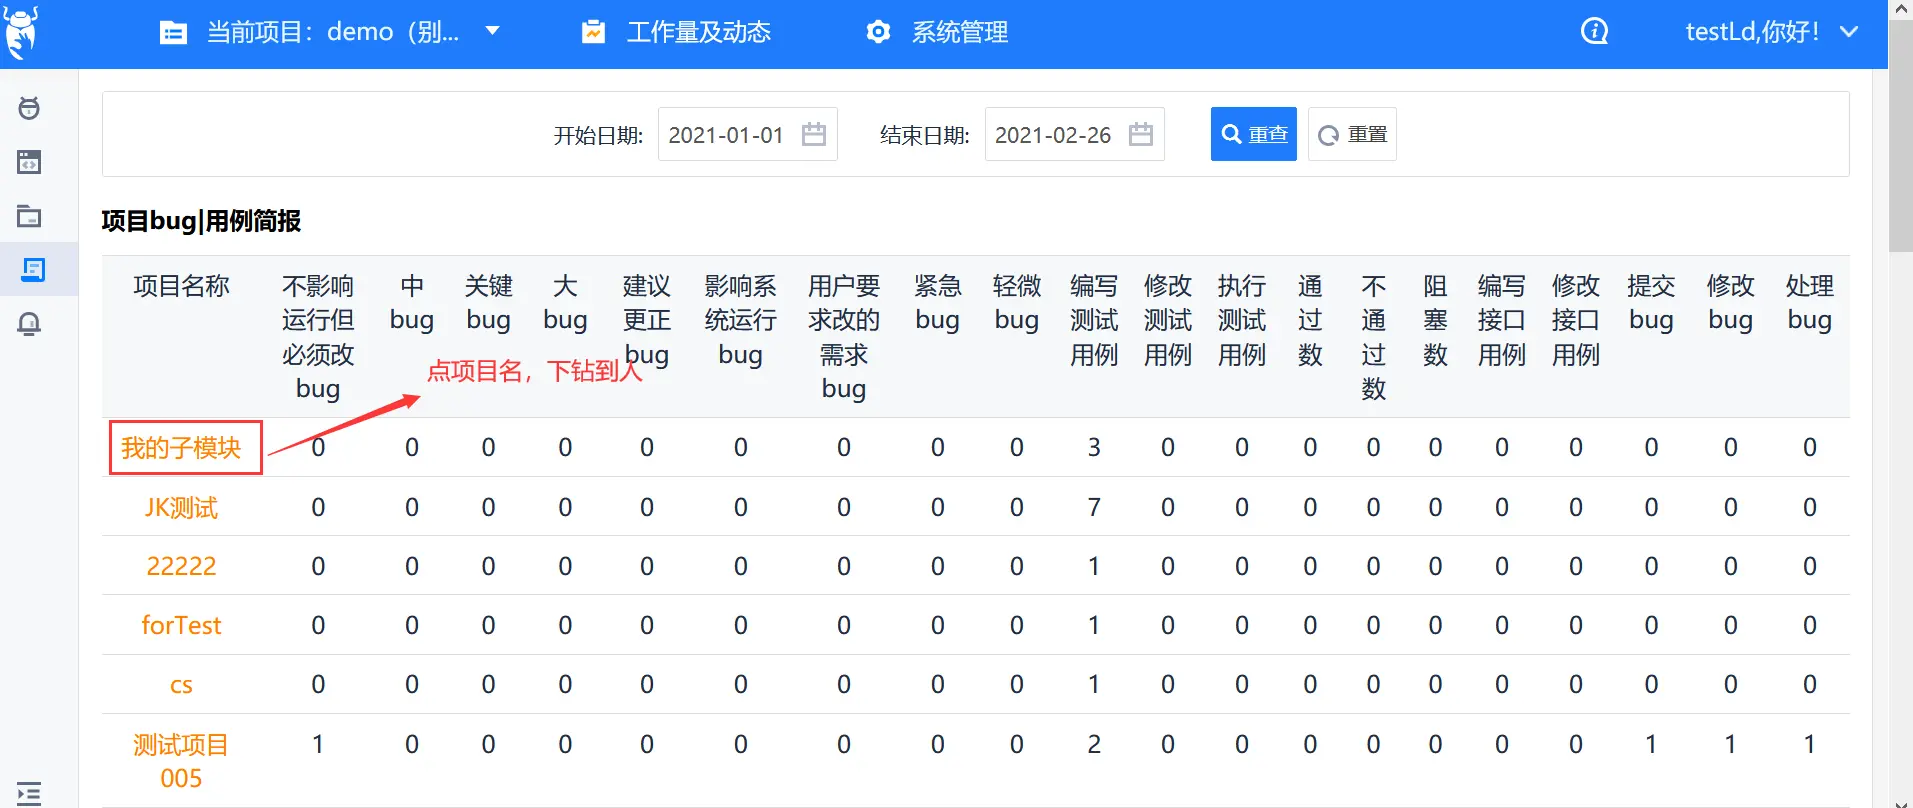Click 阻塞数 column header
This screenshot has width=1913, height=808.
click(x=1435, y=320)
